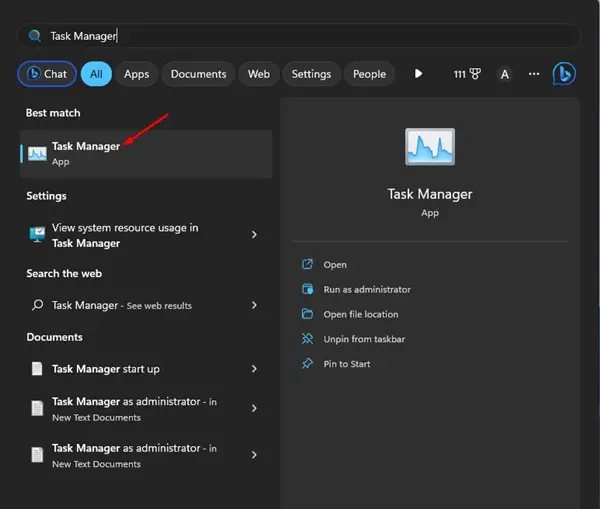Switch to the Settings filter tab
The height and width of the screenshot is (509, 600).
[311, 74]
